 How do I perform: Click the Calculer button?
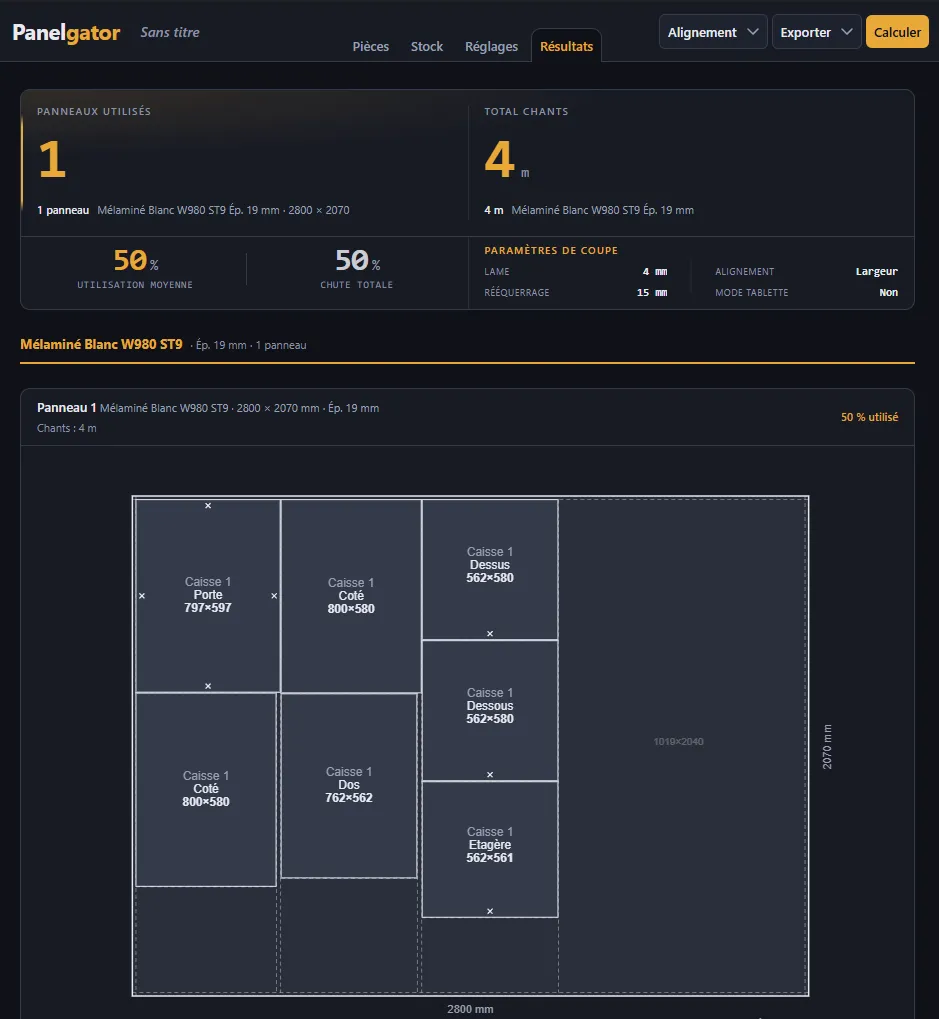pyautogui.click(x=897, y=32)
